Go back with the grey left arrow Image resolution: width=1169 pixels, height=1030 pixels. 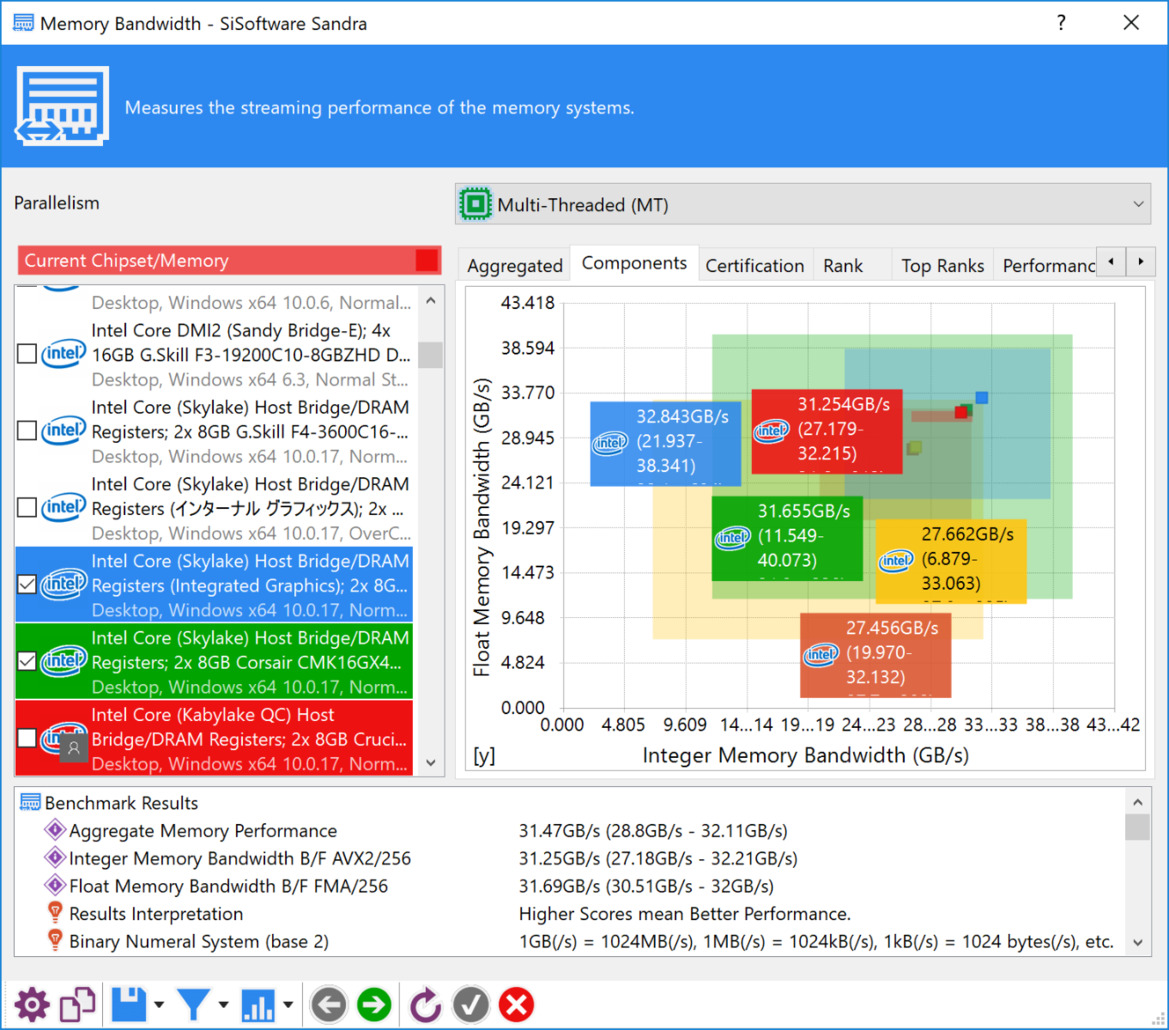329,1005
